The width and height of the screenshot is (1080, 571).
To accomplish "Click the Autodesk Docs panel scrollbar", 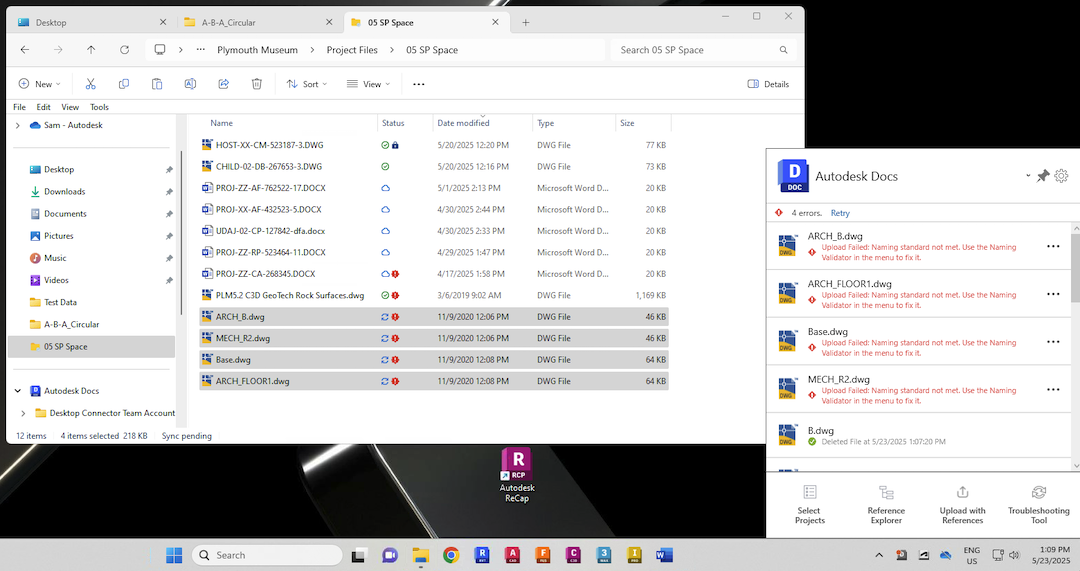I will point(1075,269).
